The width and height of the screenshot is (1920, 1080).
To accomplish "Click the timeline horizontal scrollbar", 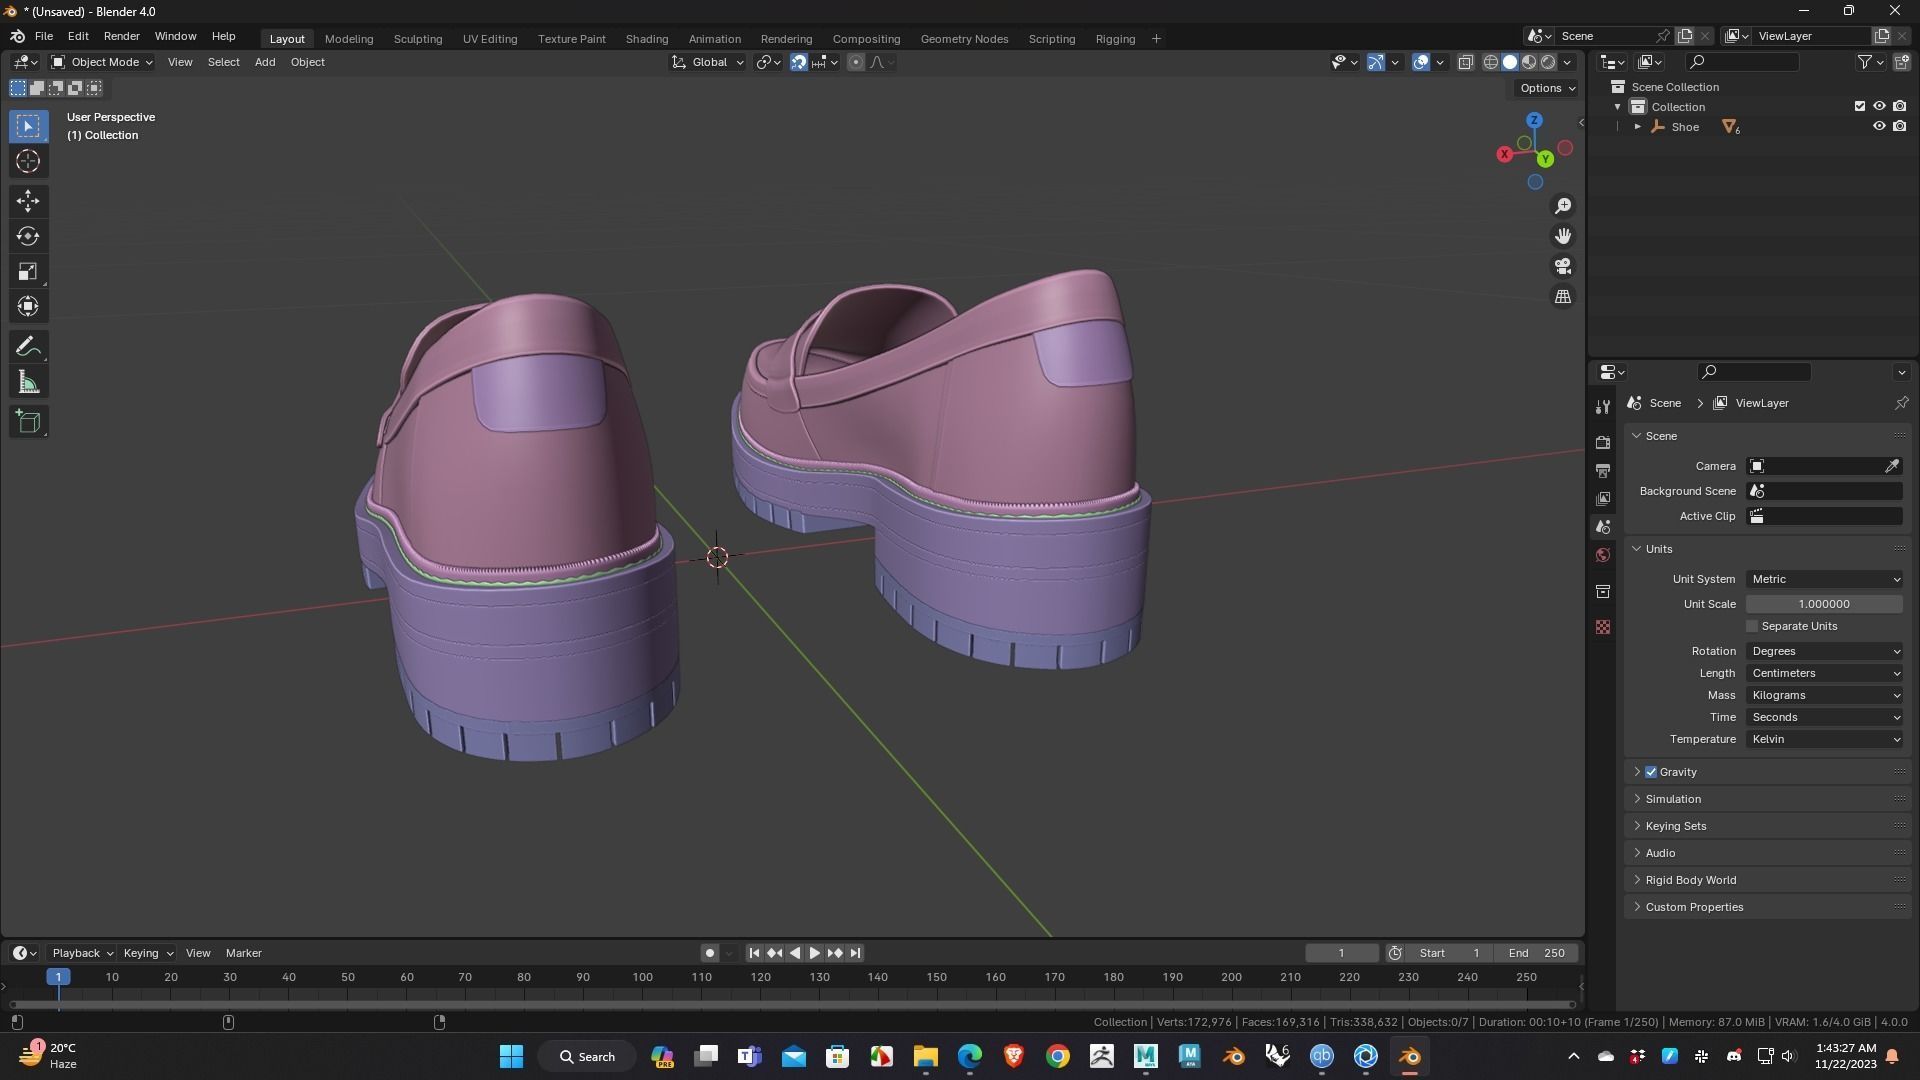I will pyautogui.click(x=792, y=1004).
